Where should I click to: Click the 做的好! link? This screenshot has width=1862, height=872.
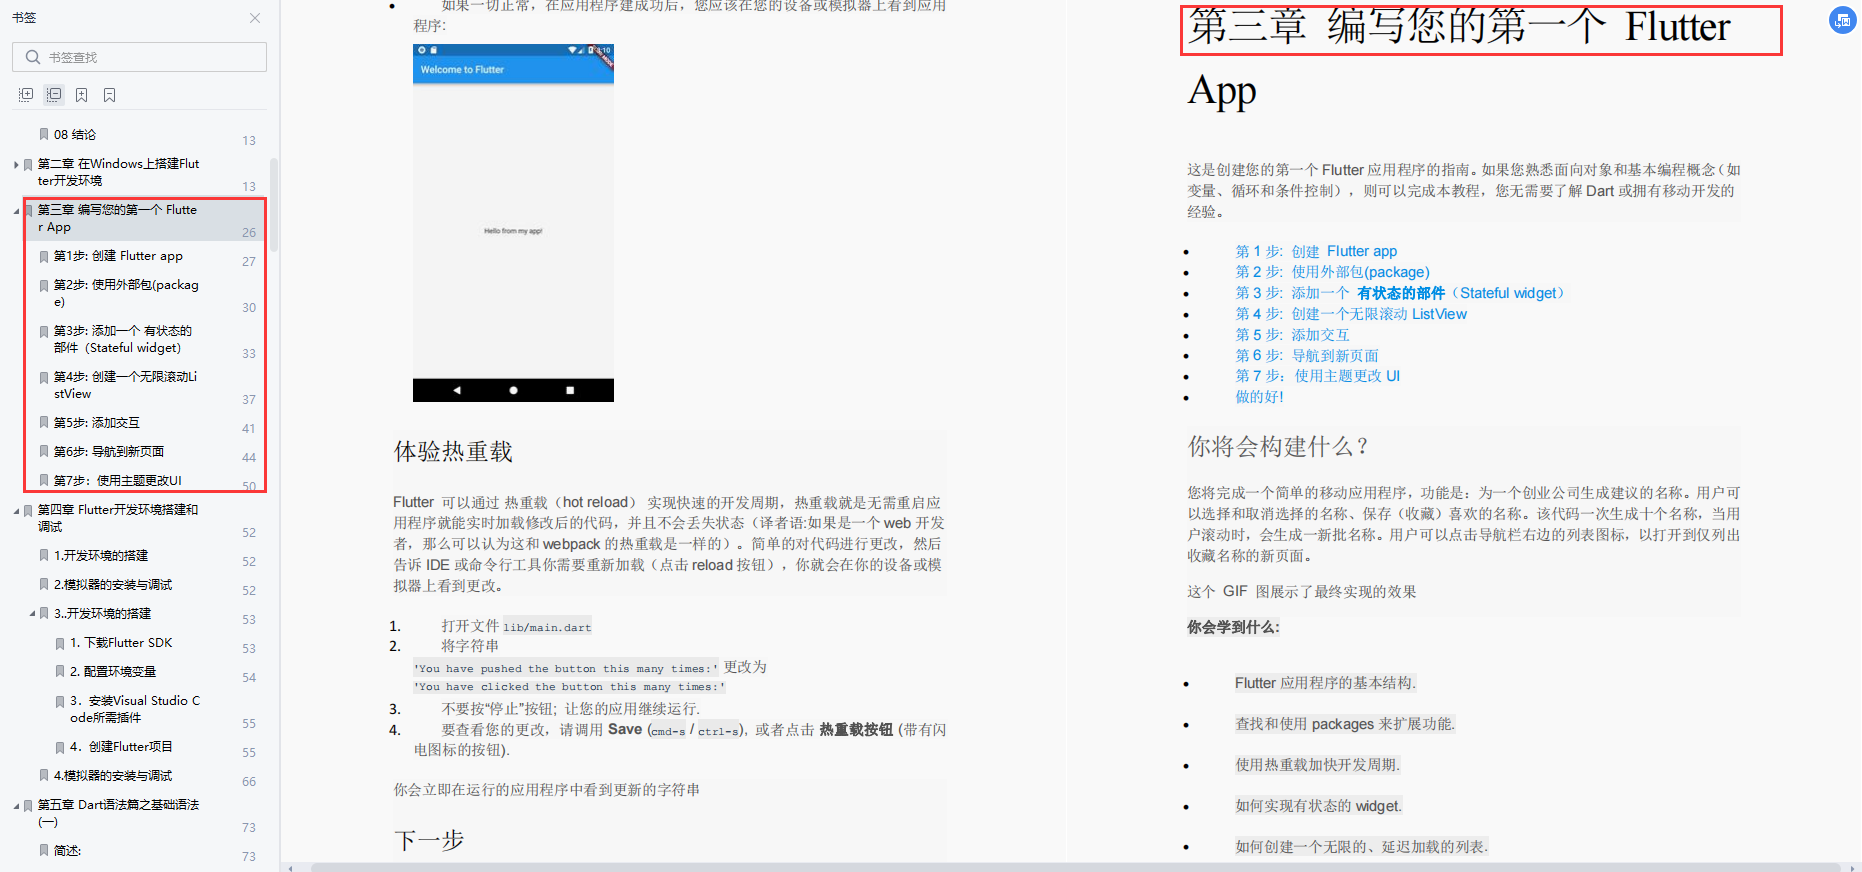[x=1259, y=397]
